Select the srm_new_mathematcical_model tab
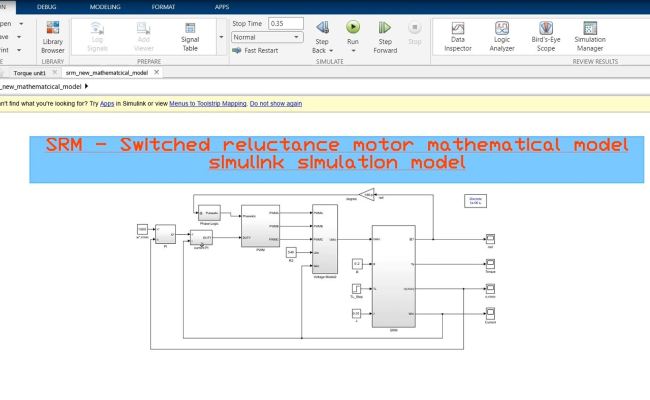This screenshot has height=400, width=650. point(107,73)
